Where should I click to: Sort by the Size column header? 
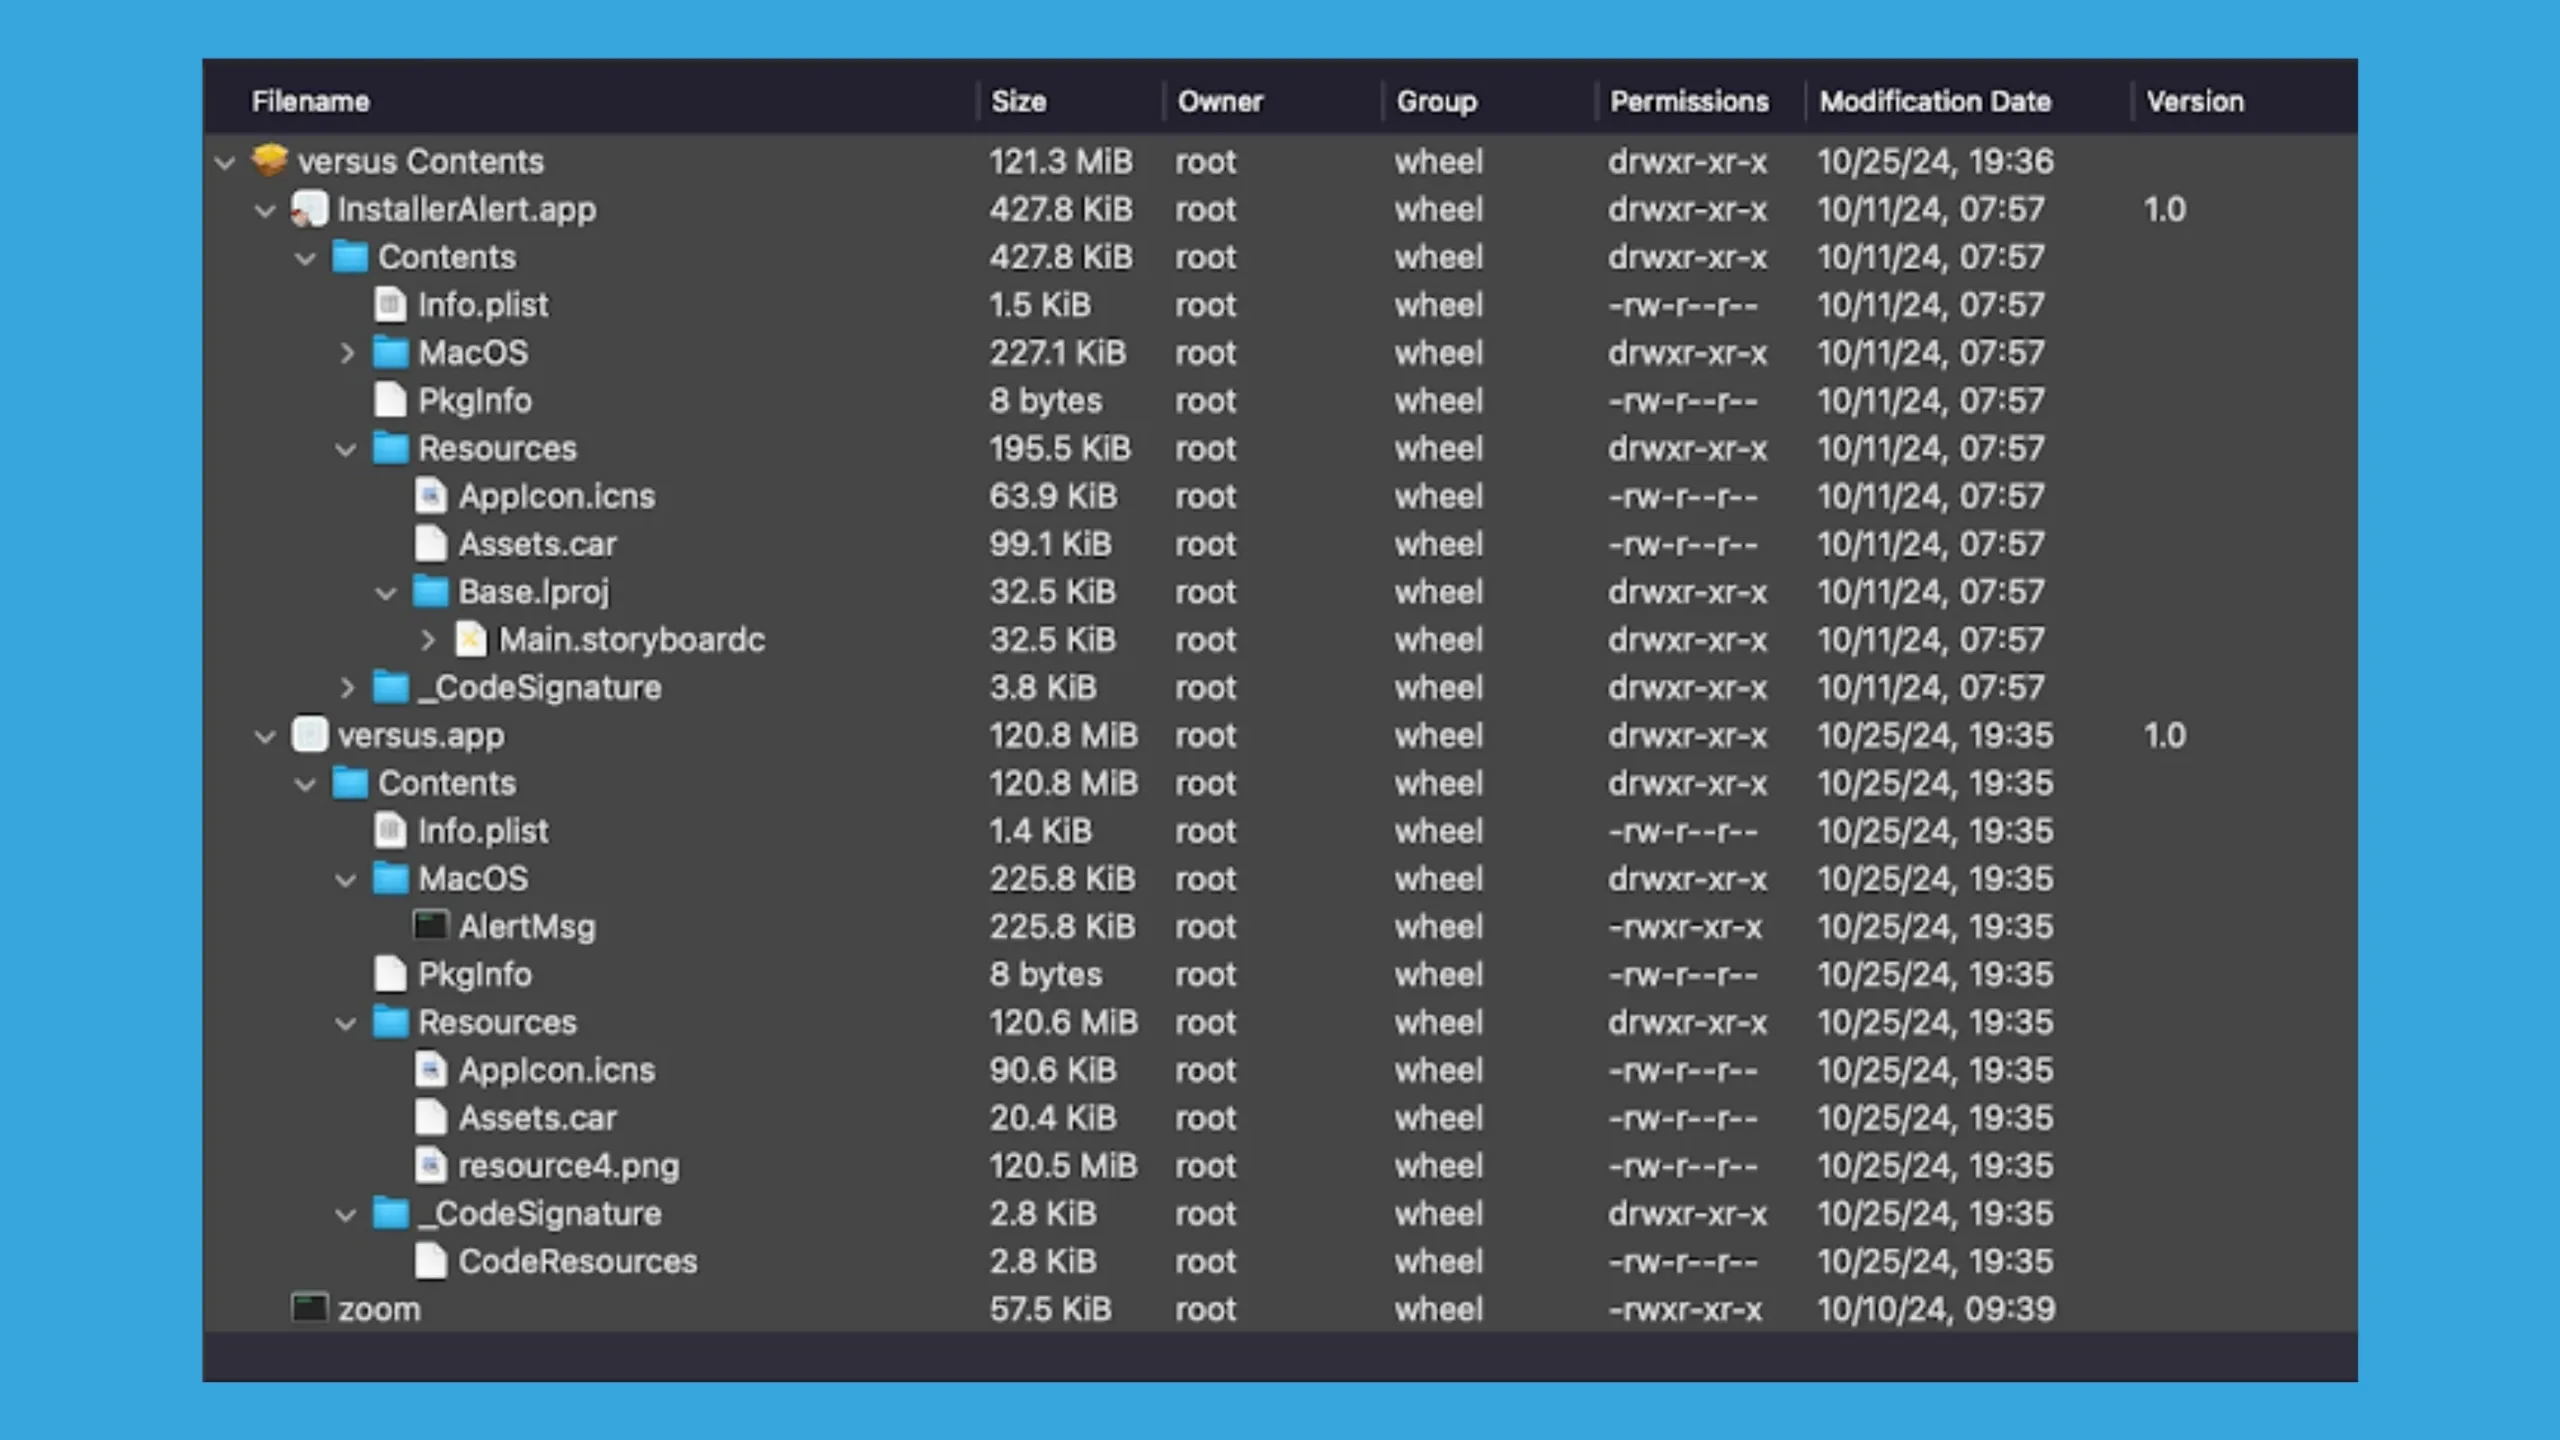[1018, 101]
